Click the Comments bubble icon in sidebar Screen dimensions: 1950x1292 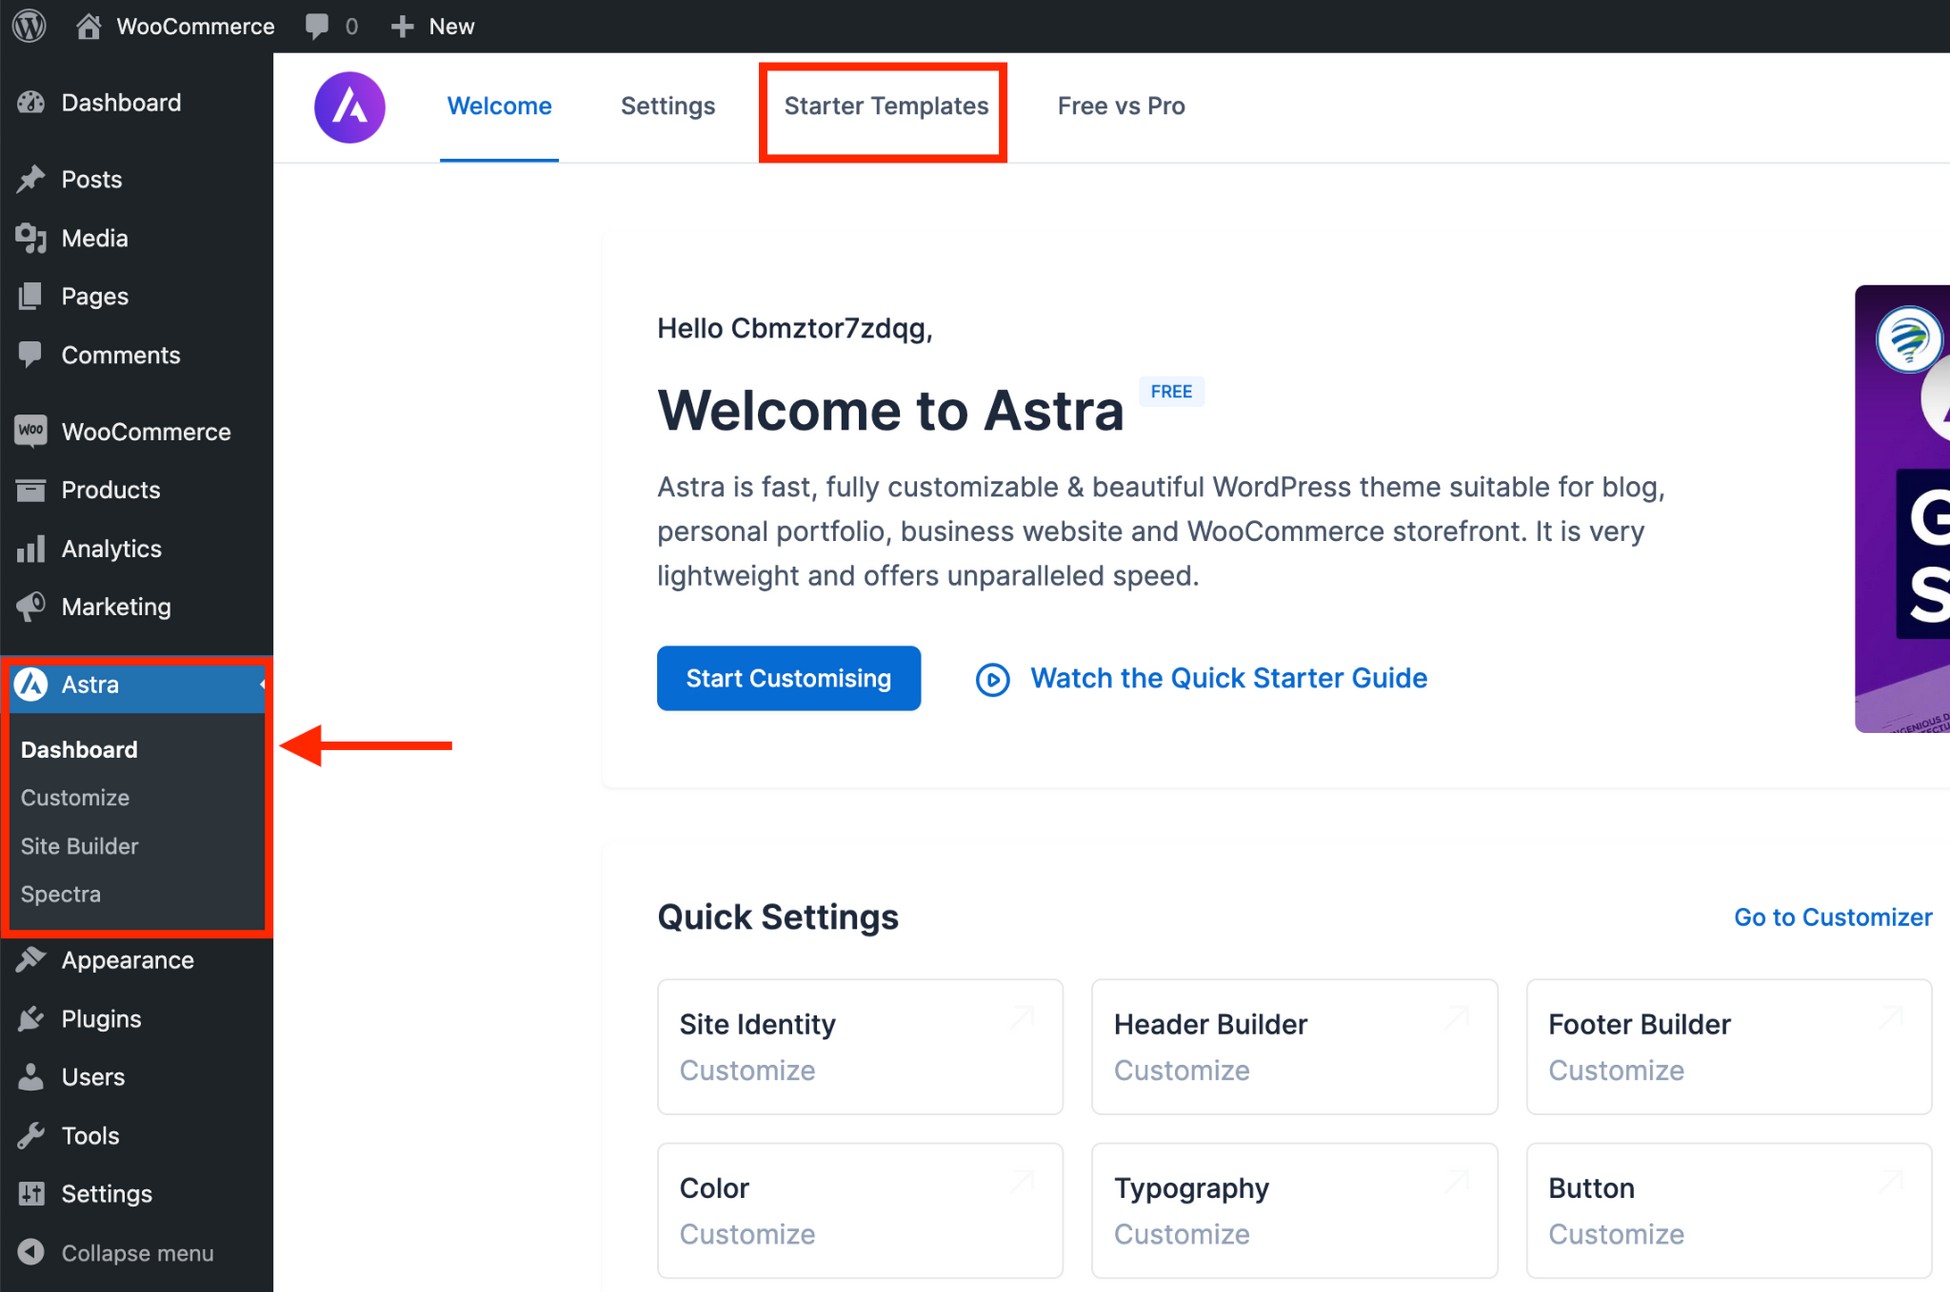pyautogui.click(x=31, y=355)
